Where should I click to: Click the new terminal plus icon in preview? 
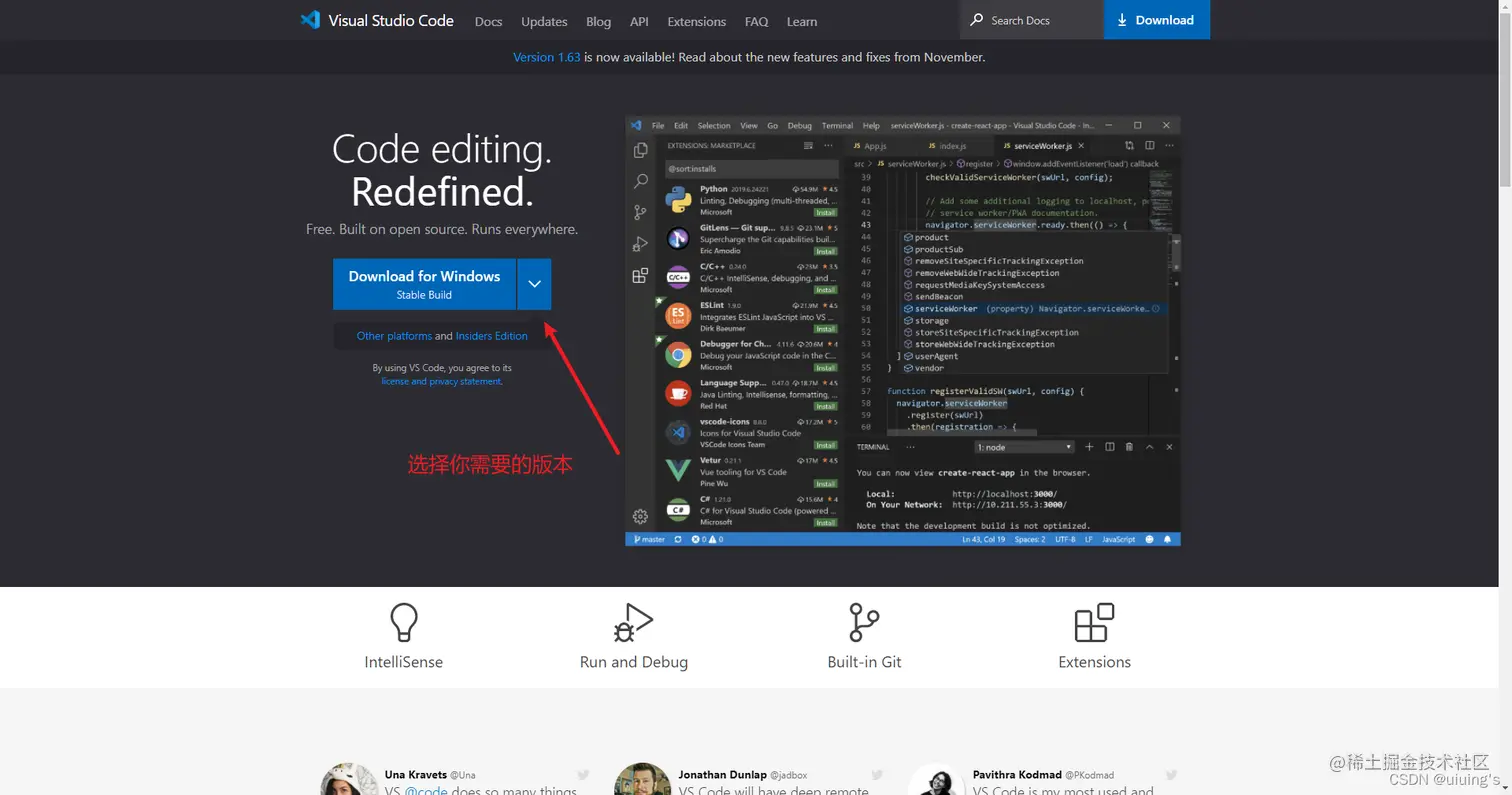click(1090, 447)
